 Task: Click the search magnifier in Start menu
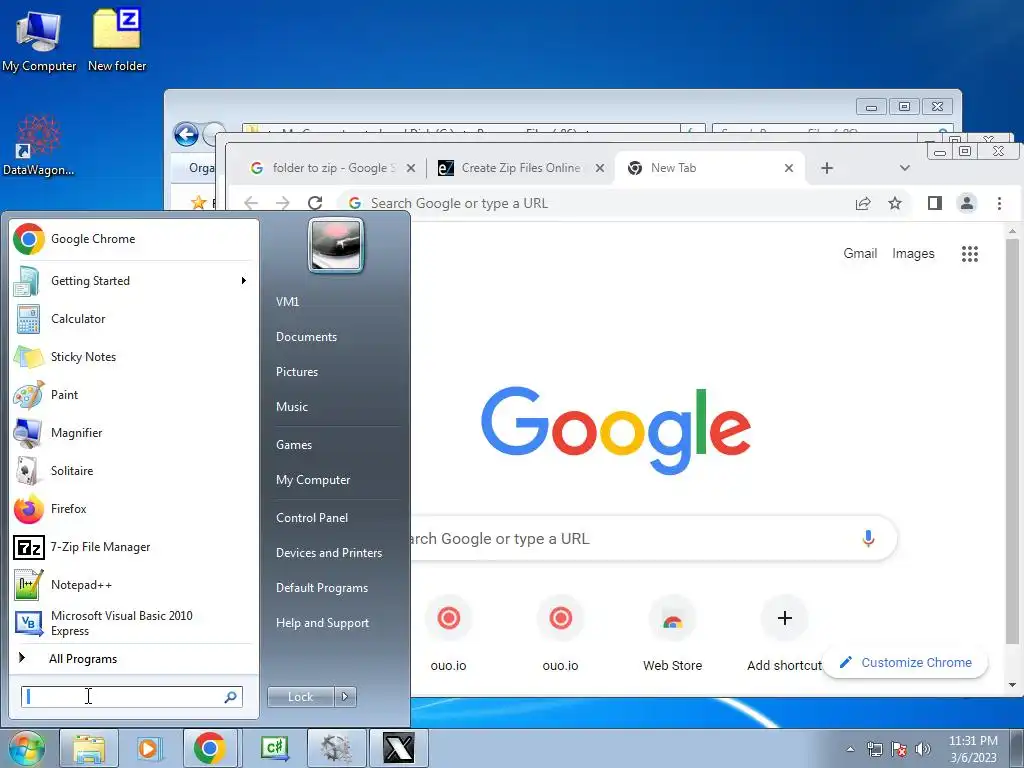(x=231, y=697)
